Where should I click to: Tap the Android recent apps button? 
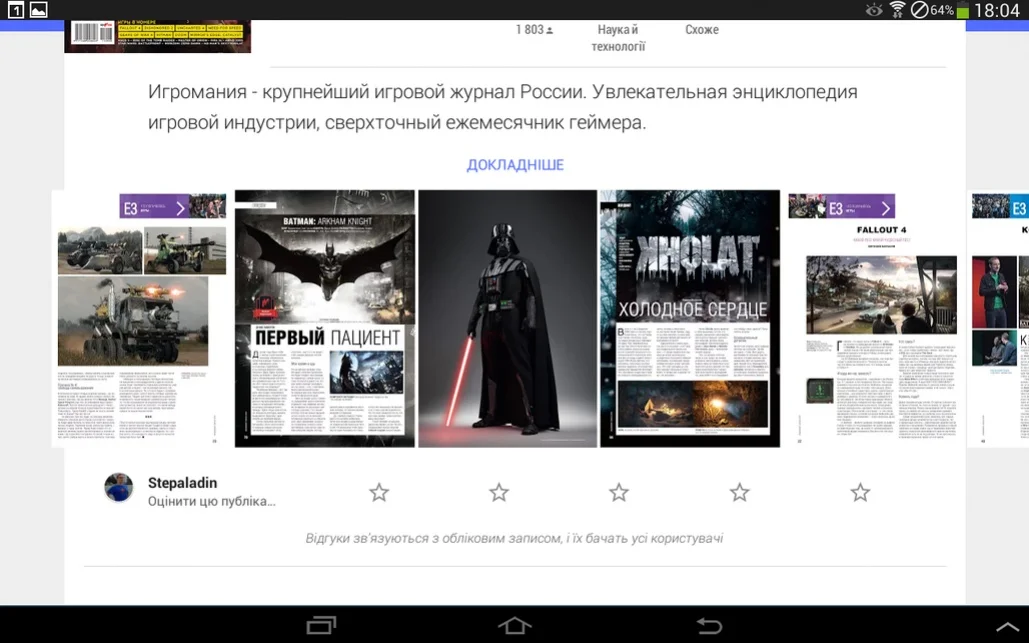tap(322, 625)
